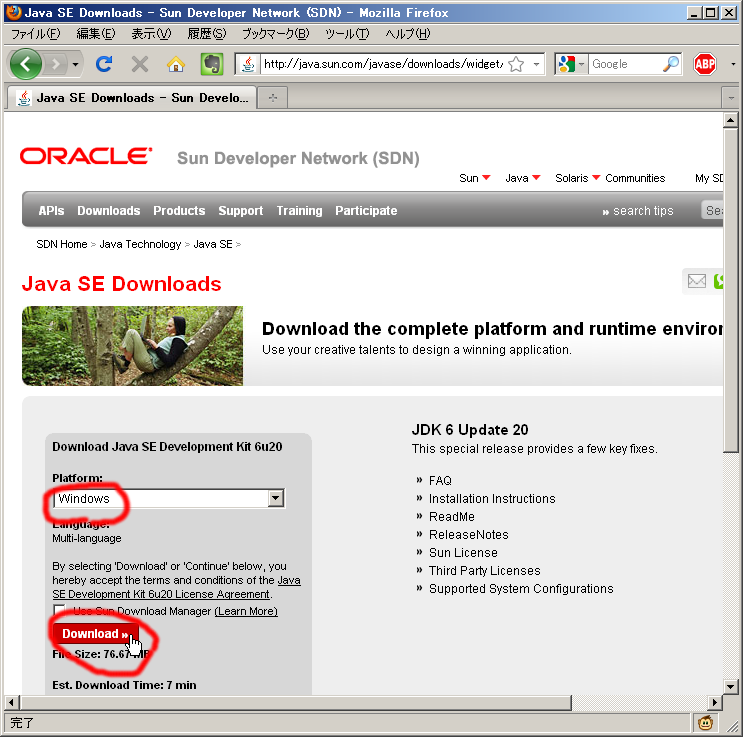The image size is (743, 737).
Task: Go to the Home page icon
Action: click(175, 64)
